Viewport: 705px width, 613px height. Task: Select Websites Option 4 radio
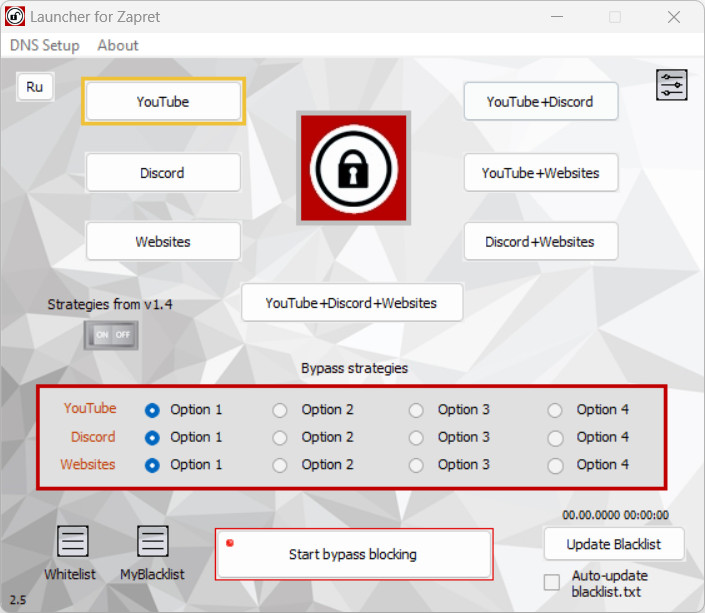[555, 465]
